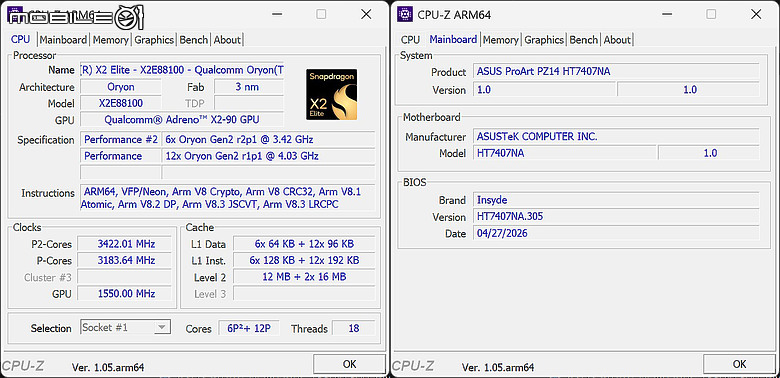The width and height of the screenshot is (780, 378).
Task: Close the right CPU-Z ARM64 window
Action: pyautogui.click(x=756, y=14)
